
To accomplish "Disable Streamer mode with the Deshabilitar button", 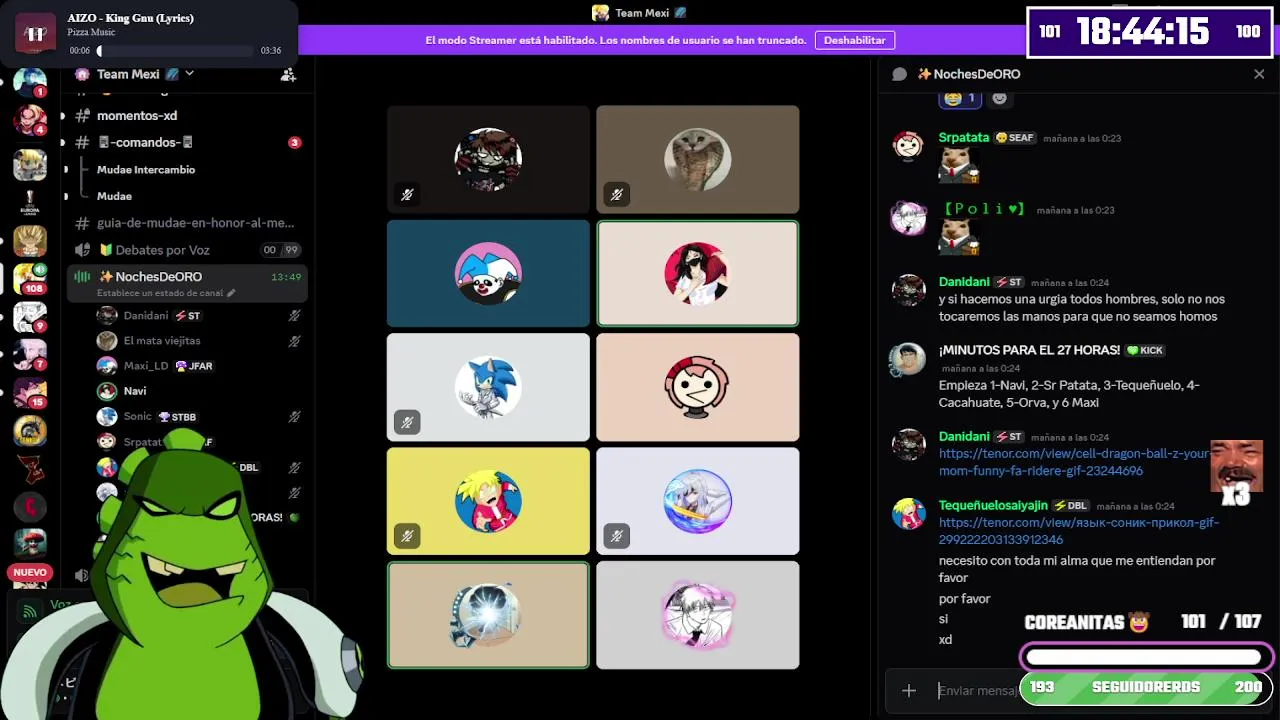I will (x=855, y=40).
